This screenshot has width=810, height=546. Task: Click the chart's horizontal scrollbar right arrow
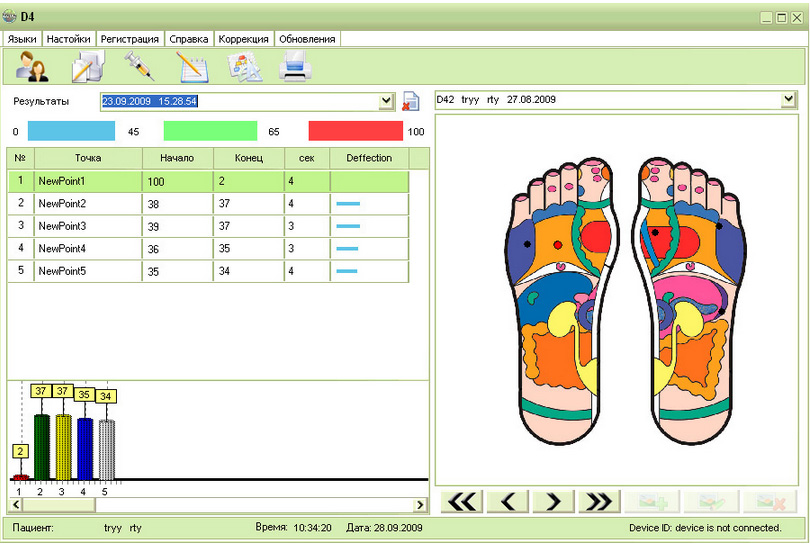pyautogui.click(x=420, y=506)
